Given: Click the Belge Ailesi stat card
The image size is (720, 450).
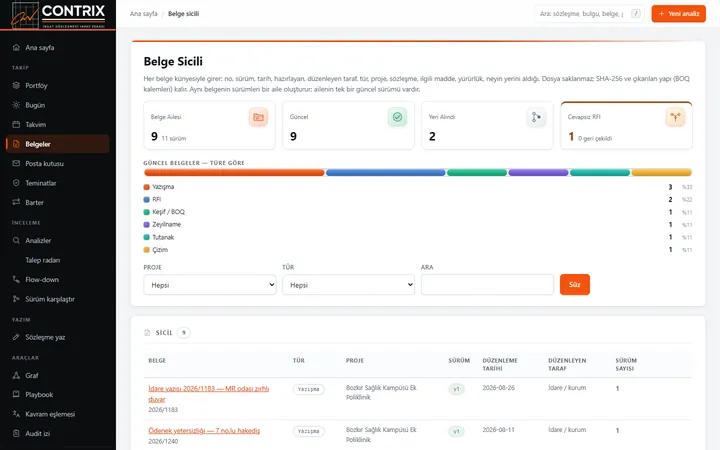Looking at the screenshot, I should 209,125.
